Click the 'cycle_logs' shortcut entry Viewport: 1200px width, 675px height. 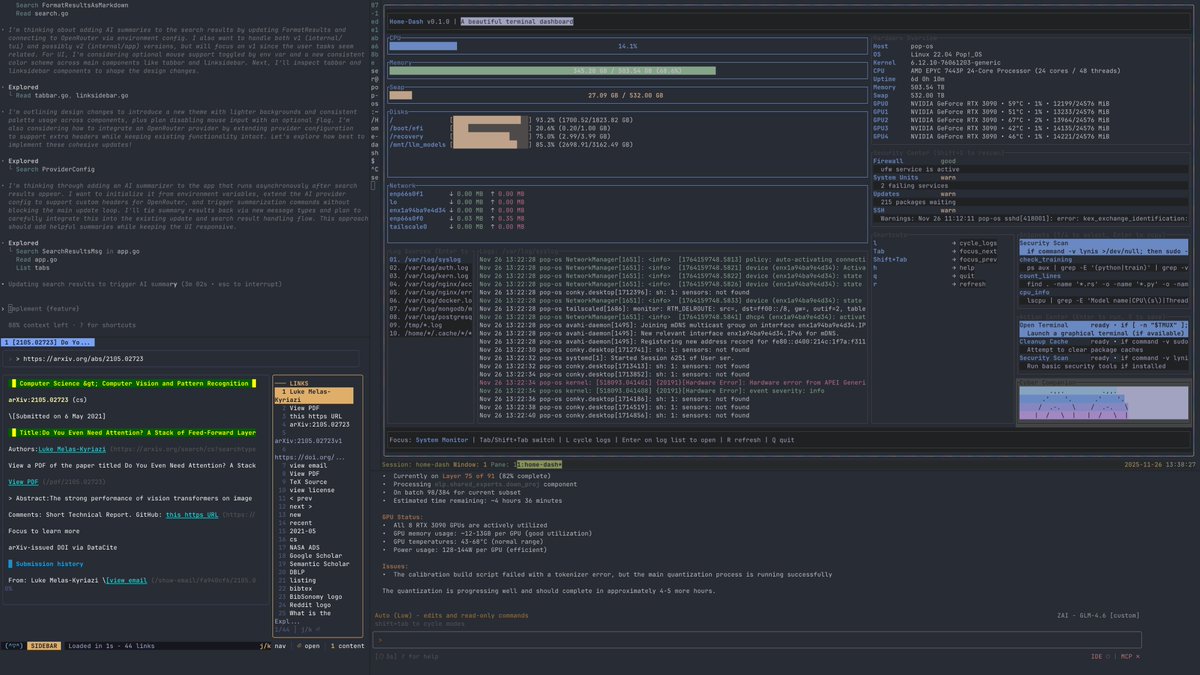coord(978,243)
